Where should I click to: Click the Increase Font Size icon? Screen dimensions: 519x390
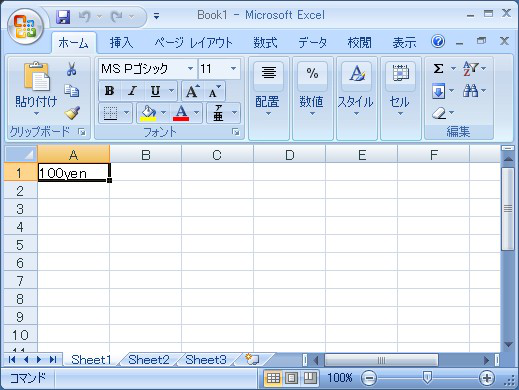click(x=193, y=91)
